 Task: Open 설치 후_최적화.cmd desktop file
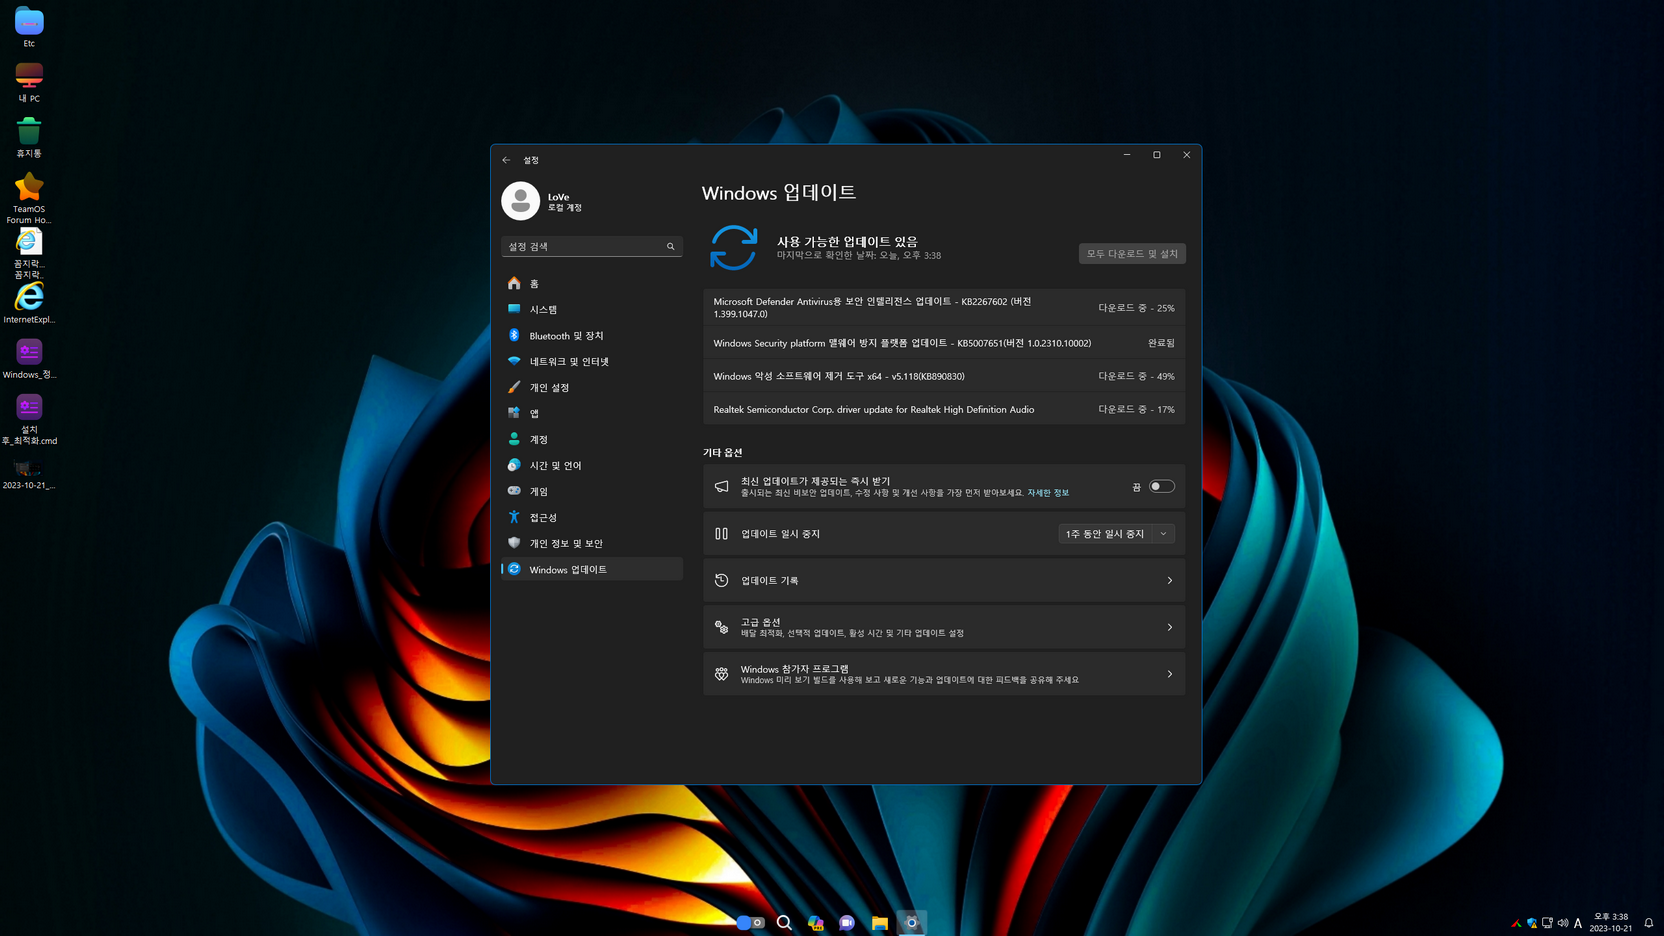click(29, 419)
